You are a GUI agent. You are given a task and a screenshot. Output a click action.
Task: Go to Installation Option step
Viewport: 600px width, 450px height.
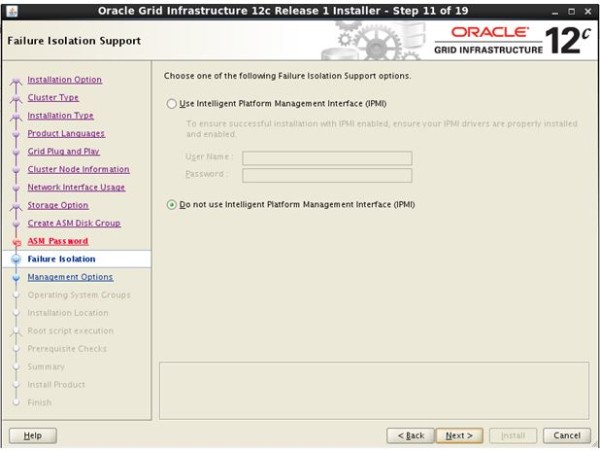[x=64, y=80]
